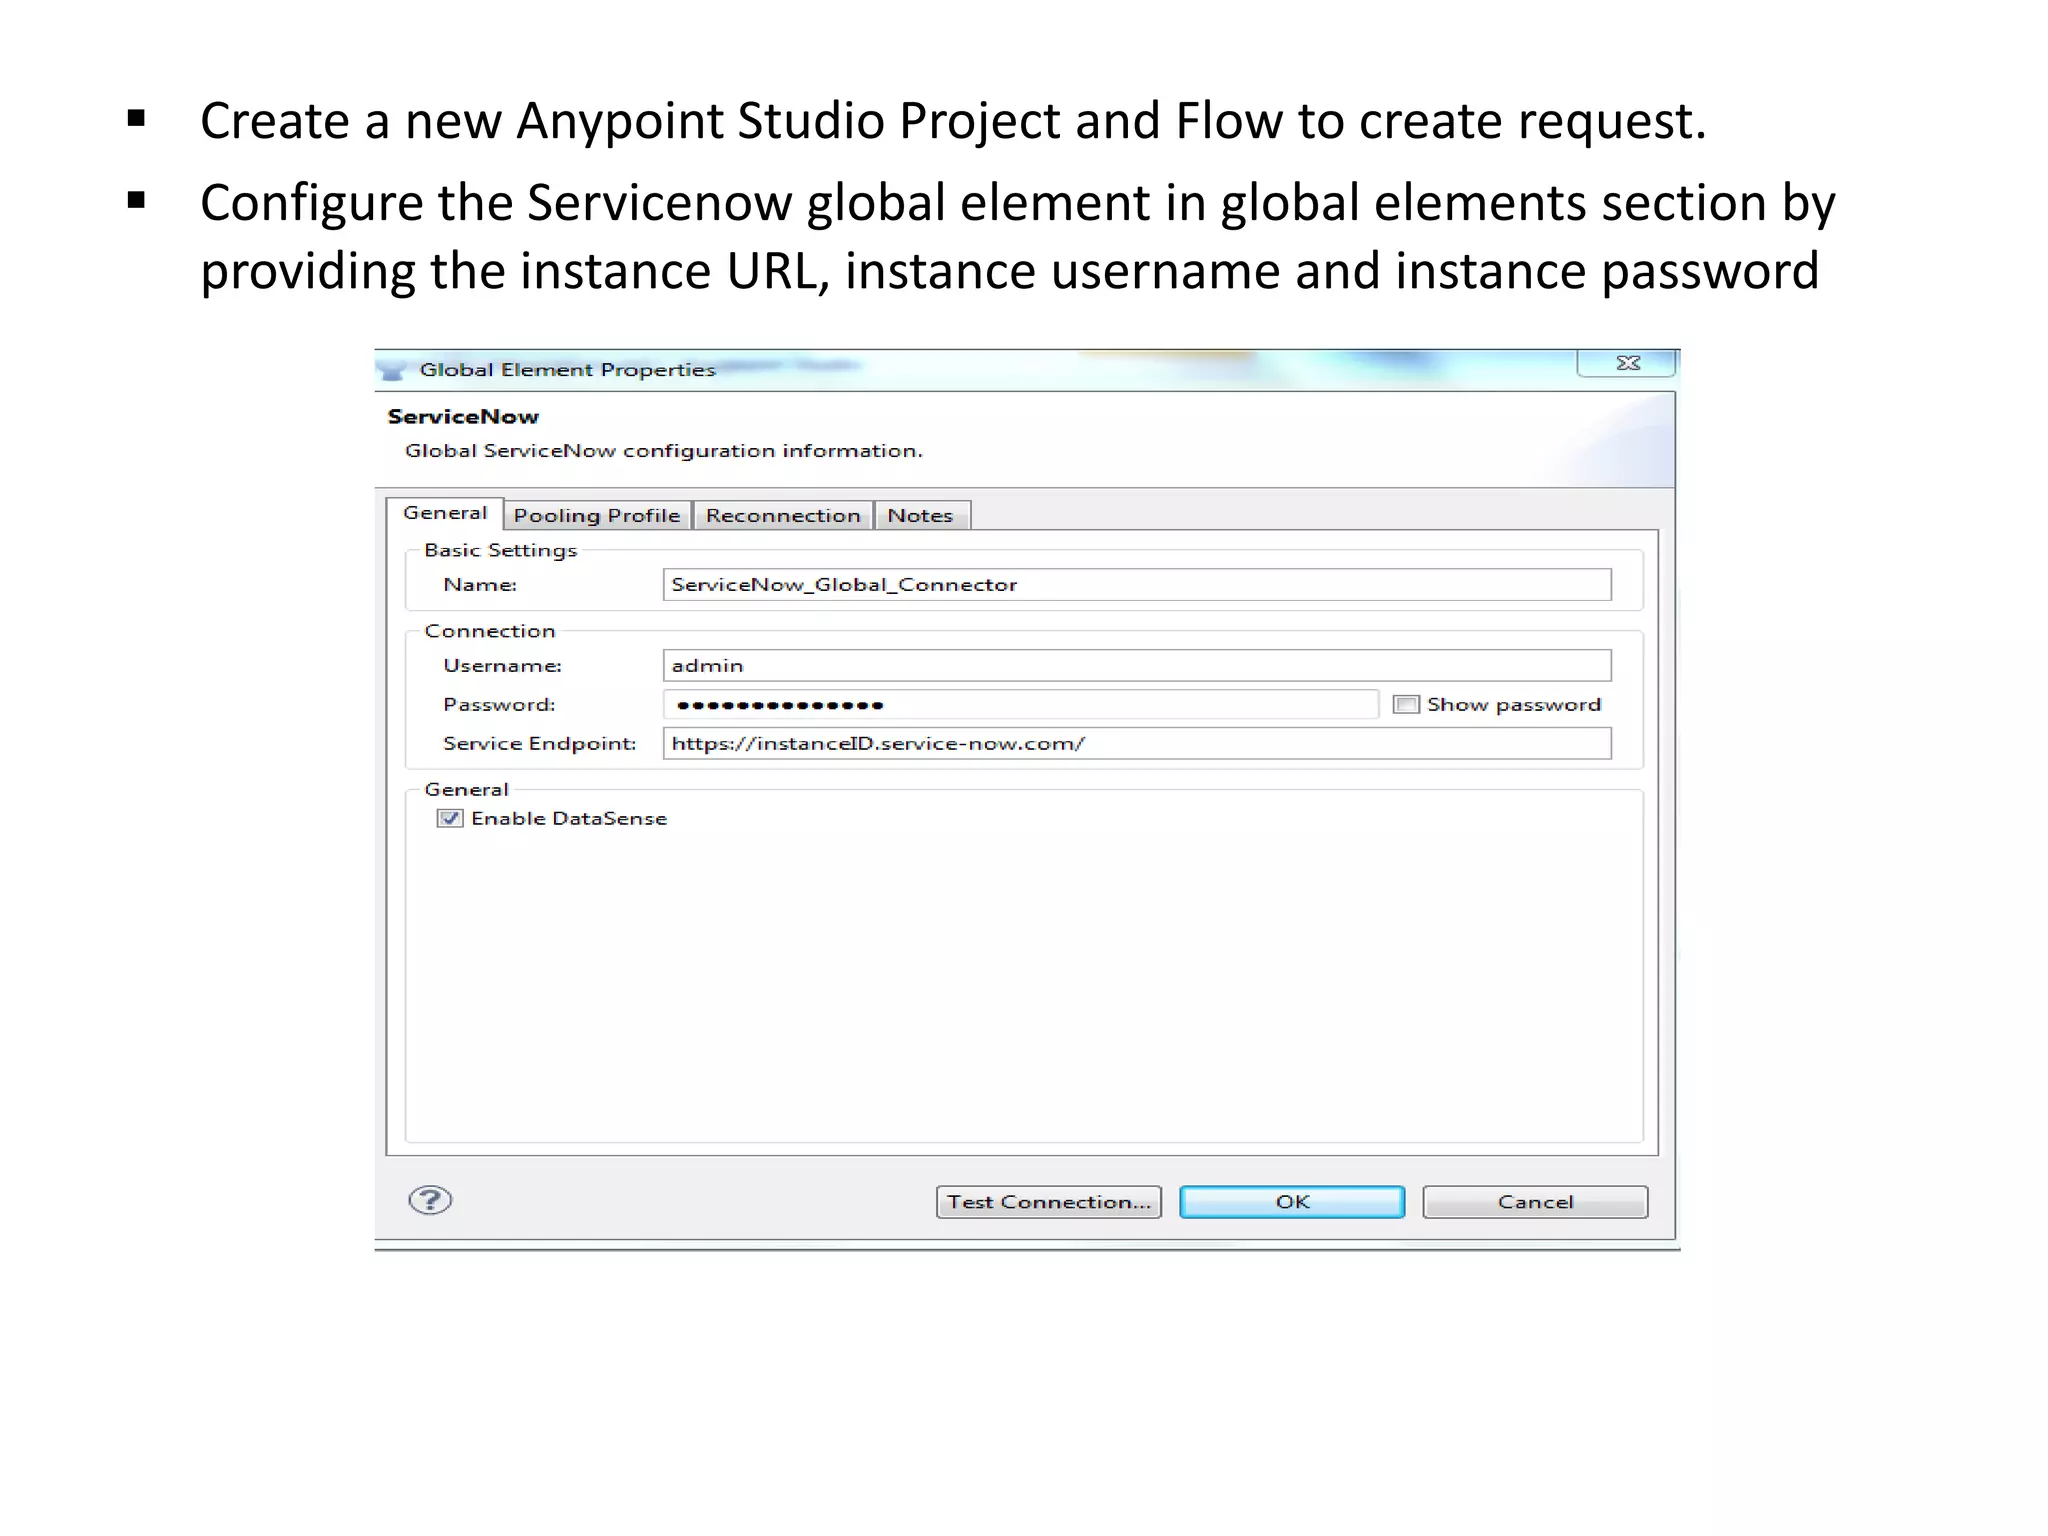Close the Global Element Properties dialog

pyautogui.click(x=1627, y=363)
